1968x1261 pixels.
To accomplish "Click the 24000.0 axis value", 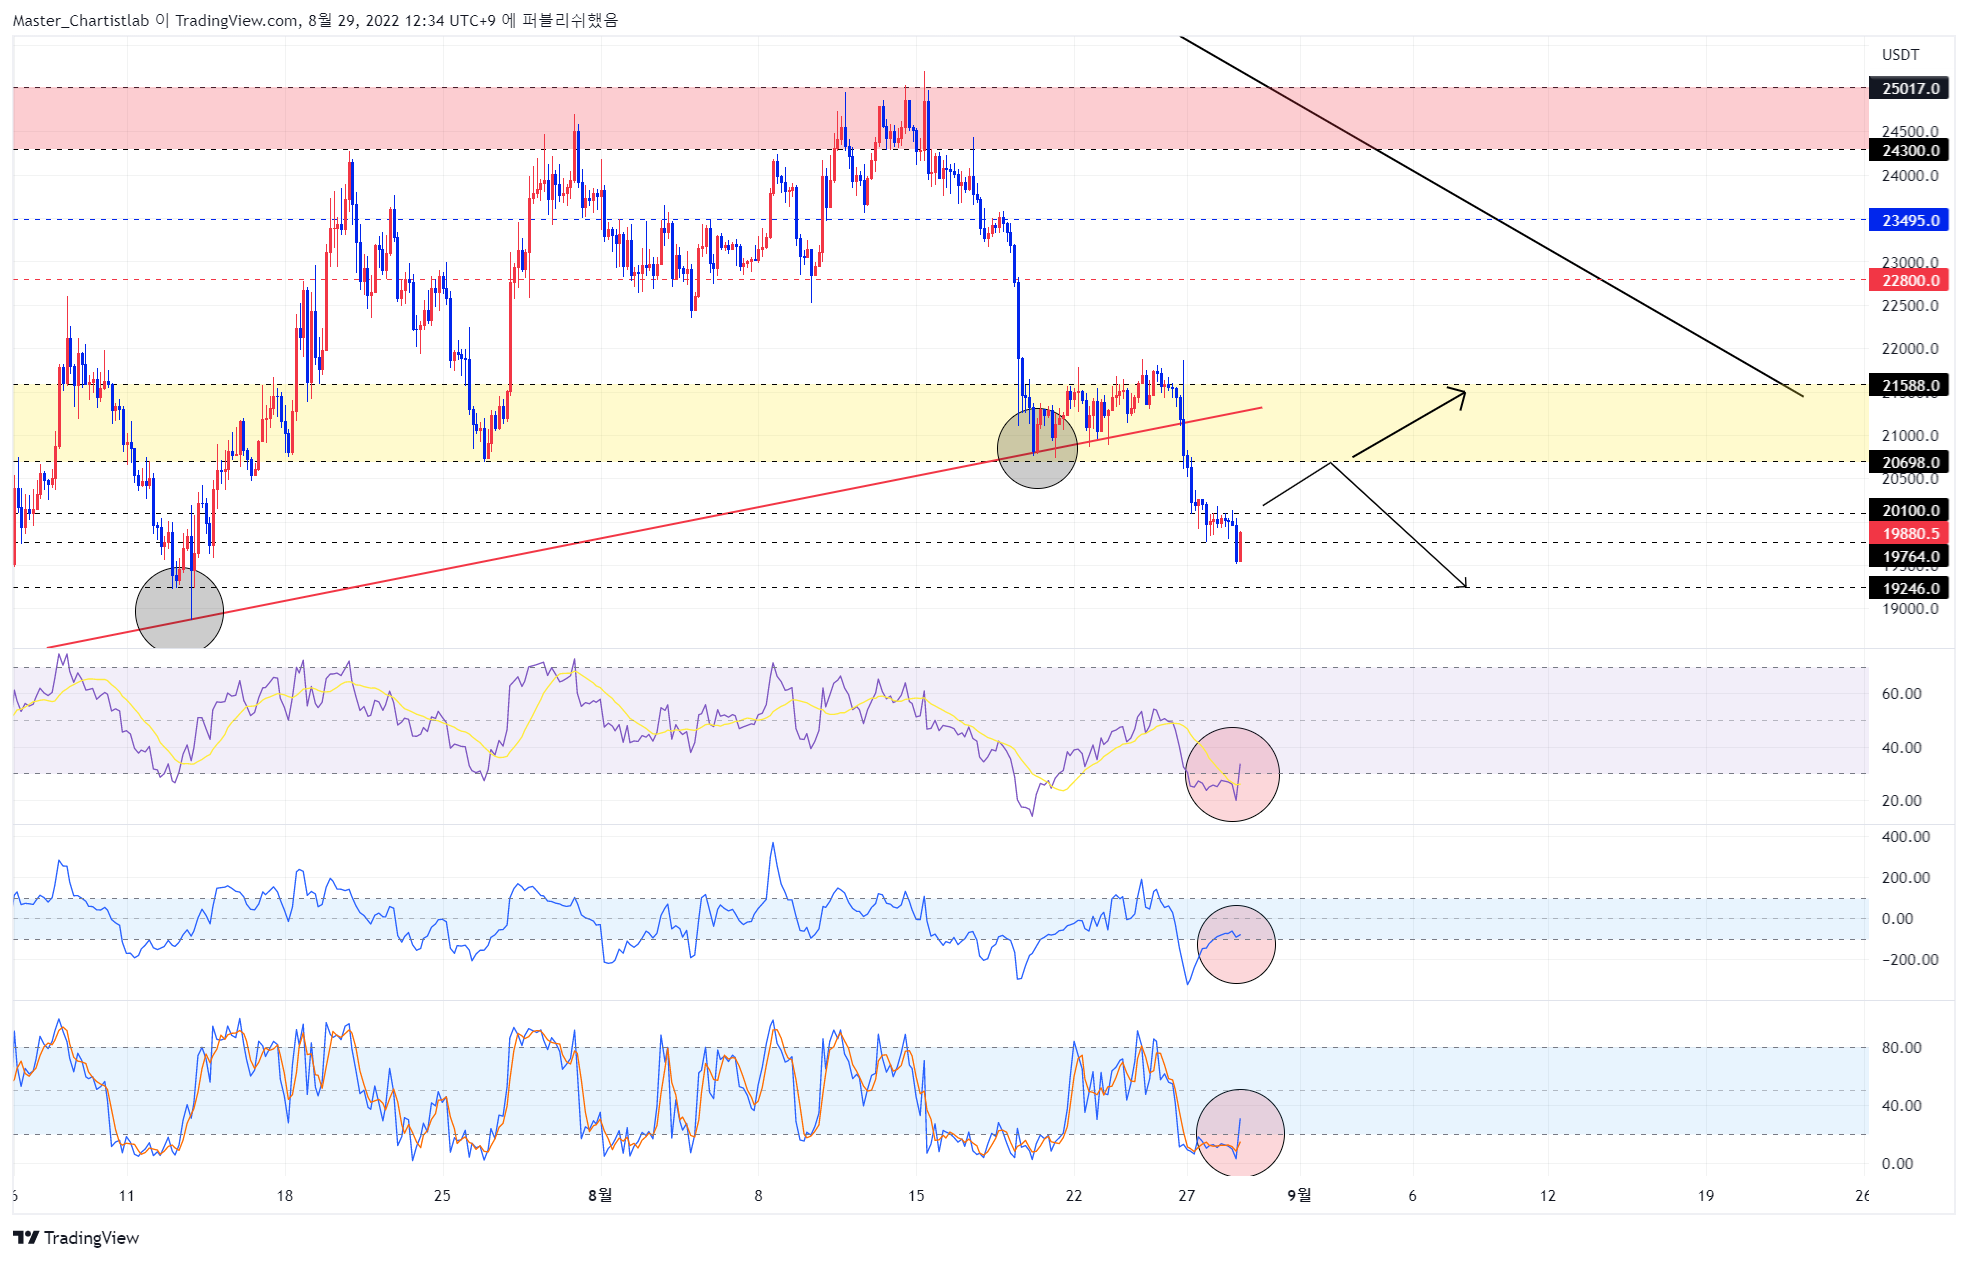I will click(x=1910, y=175).
